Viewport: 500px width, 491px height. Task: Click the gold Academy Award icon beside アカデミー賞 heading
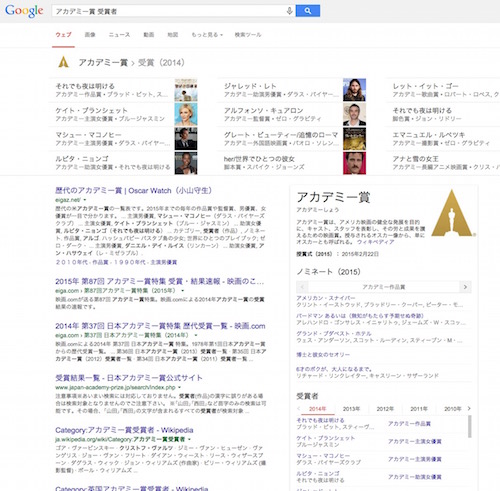click(63, 62)
